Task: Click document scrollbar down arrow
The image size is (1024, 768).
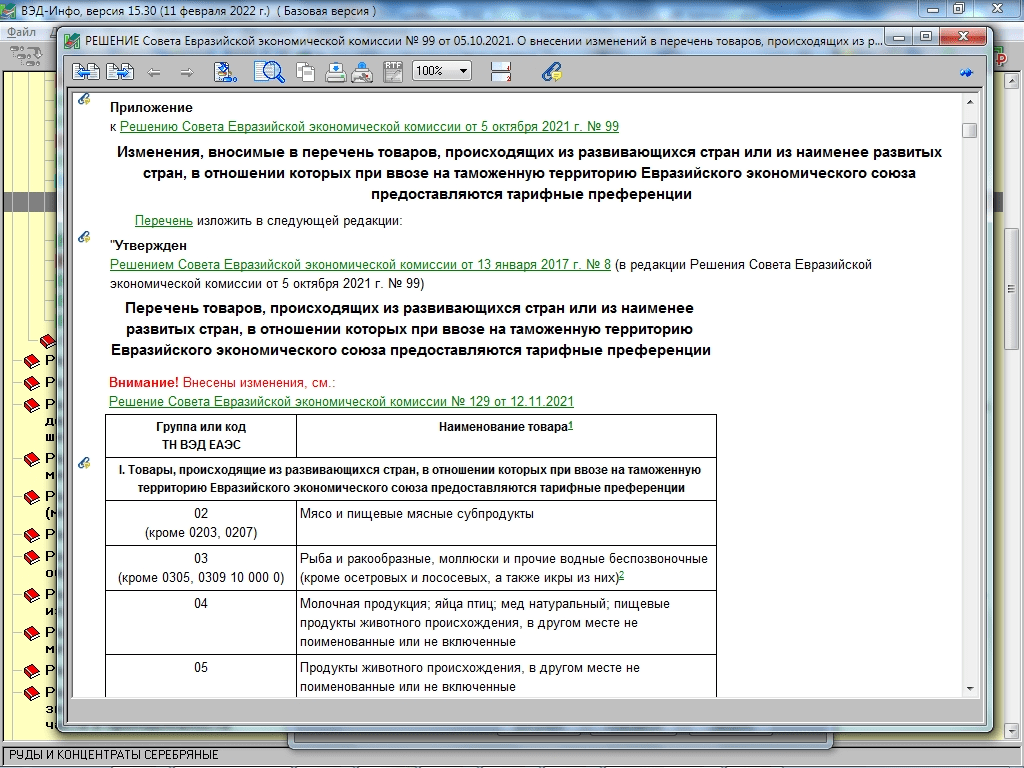Action: [970, 688]
